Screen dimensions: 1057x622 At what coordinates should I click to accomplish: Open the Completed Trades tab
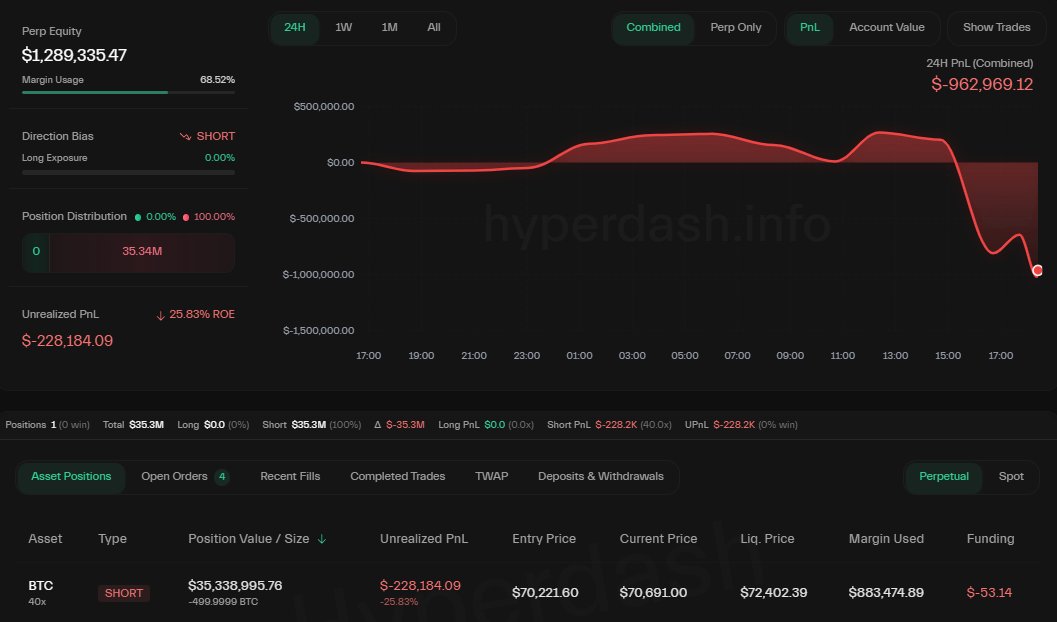click(x=398, y=476)
